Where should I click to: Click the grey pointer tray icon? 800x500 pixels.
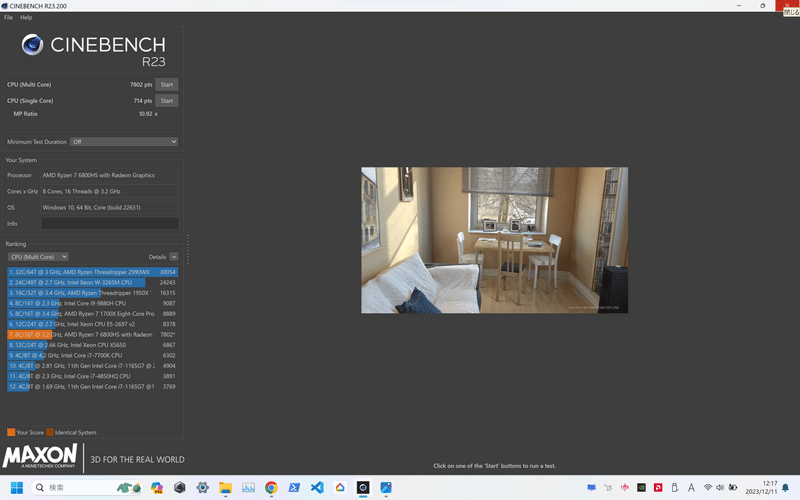(x=608, y=488)
